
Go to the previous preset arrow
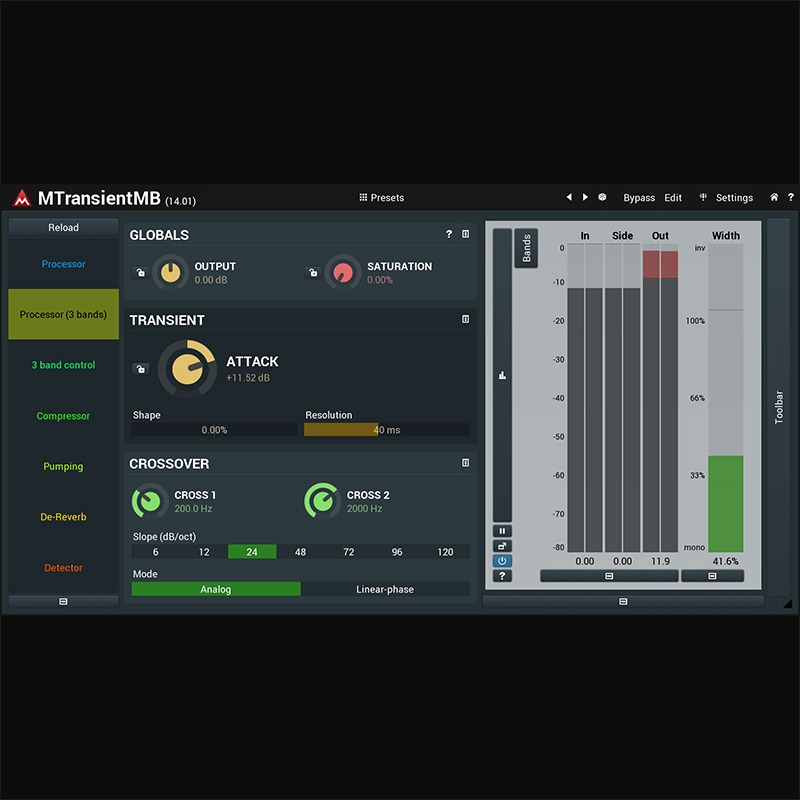(569, 197)
